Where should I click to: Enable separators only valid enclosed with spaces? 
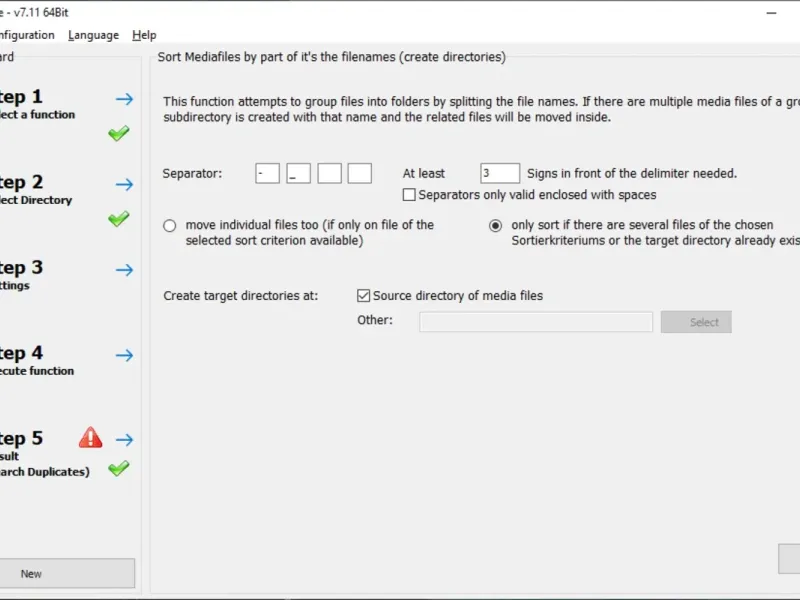pos(409,195)
